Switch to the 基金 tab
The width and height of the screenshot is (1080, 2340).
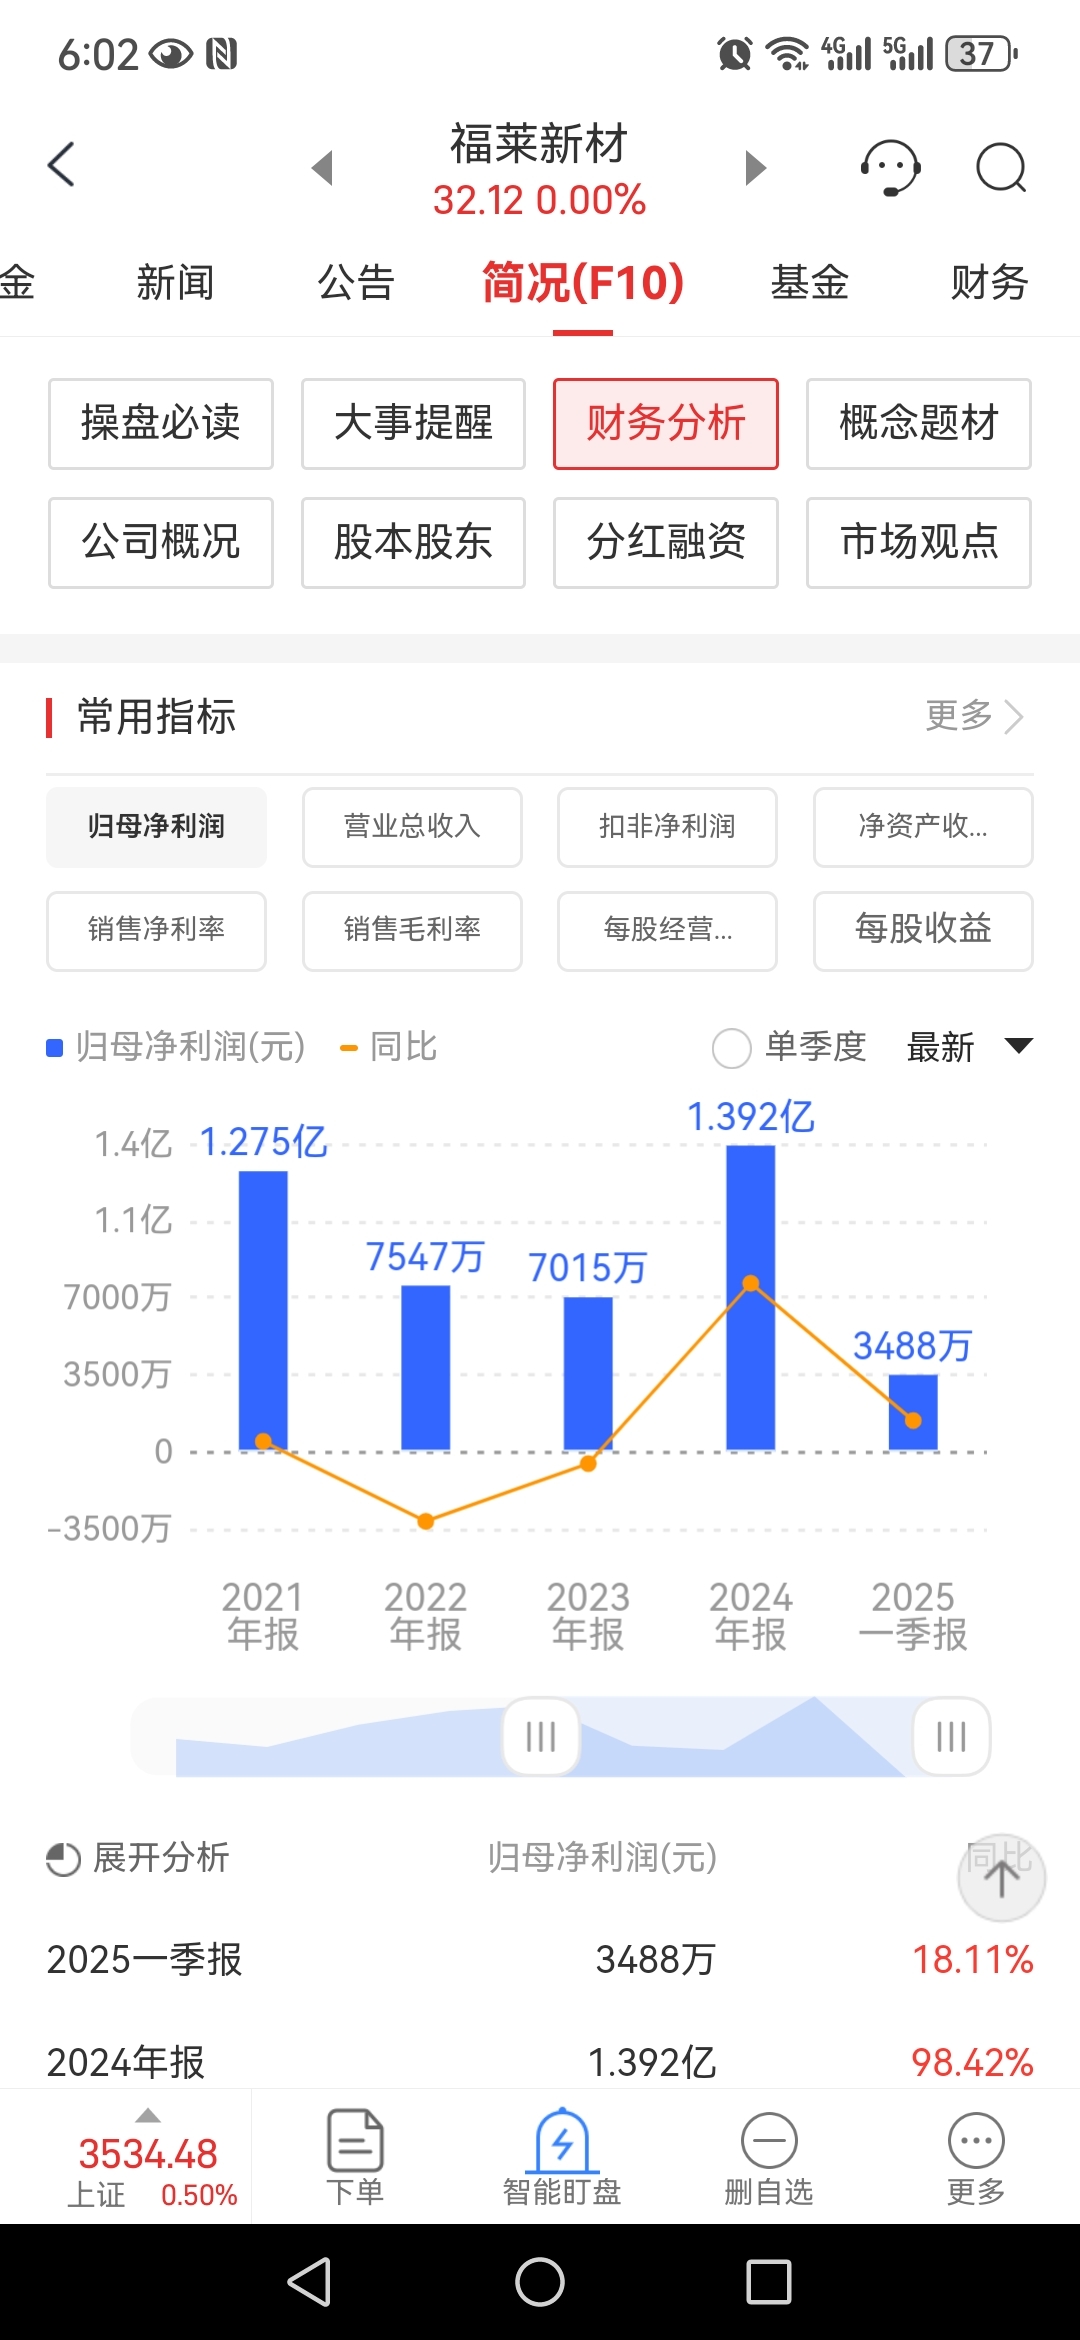pyautogui.click(x=810, y=283)
